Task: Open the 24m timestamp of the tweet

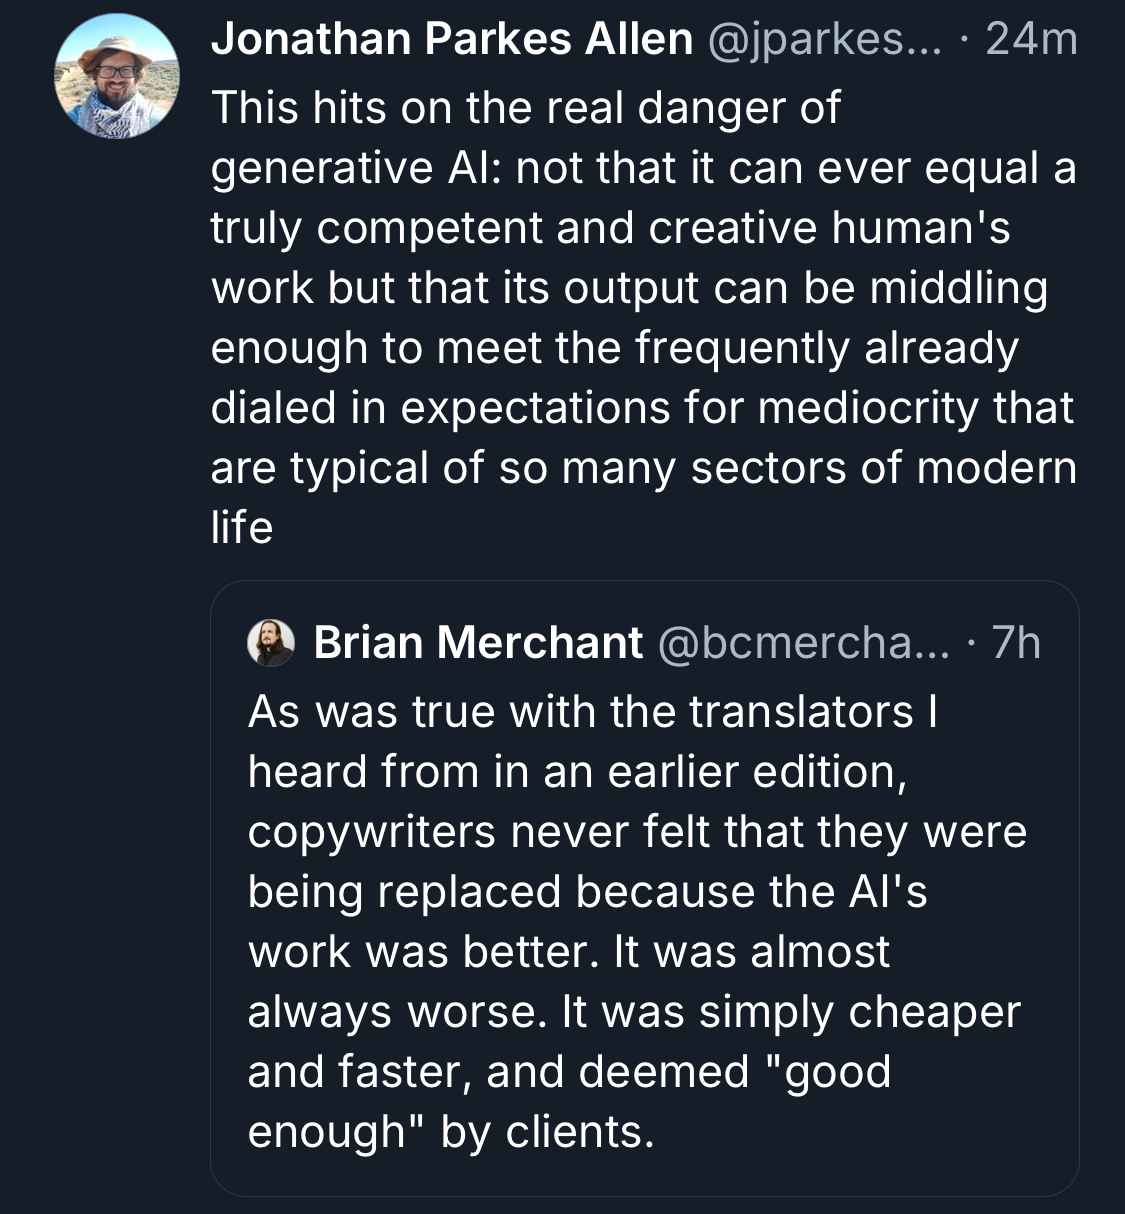Action: (x=1030, y=40)
